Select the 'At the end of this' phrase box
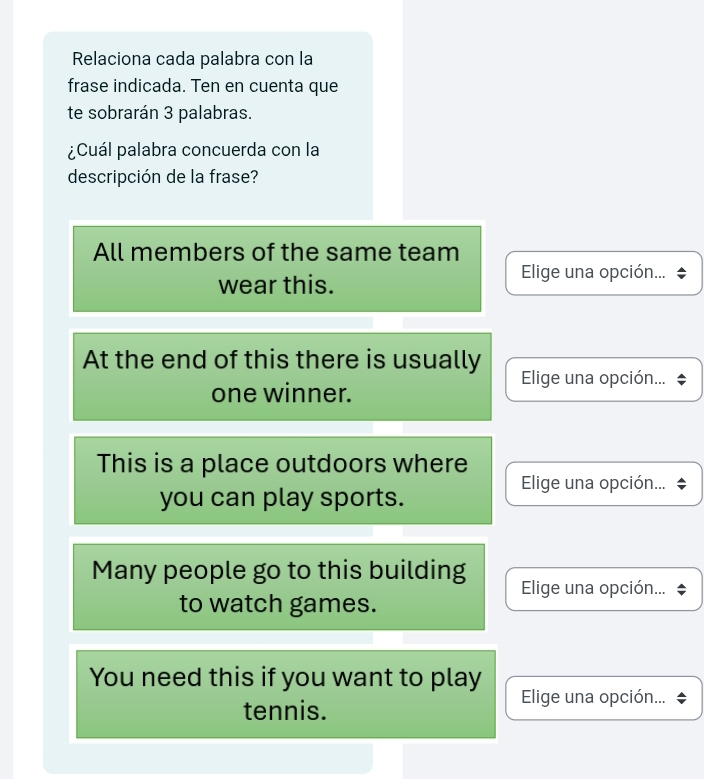The image size is (704, 779). [282, 376]
